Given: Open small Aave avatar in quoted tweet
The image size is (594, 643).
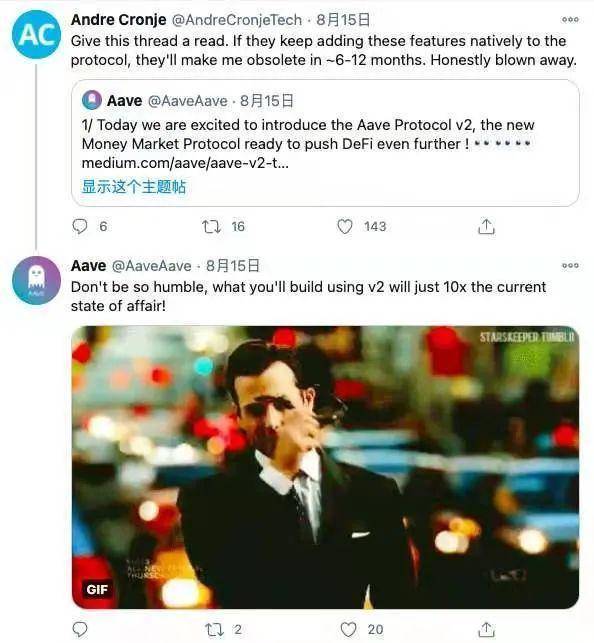Looking at the screenshot, I should click(x=92, y=100).
